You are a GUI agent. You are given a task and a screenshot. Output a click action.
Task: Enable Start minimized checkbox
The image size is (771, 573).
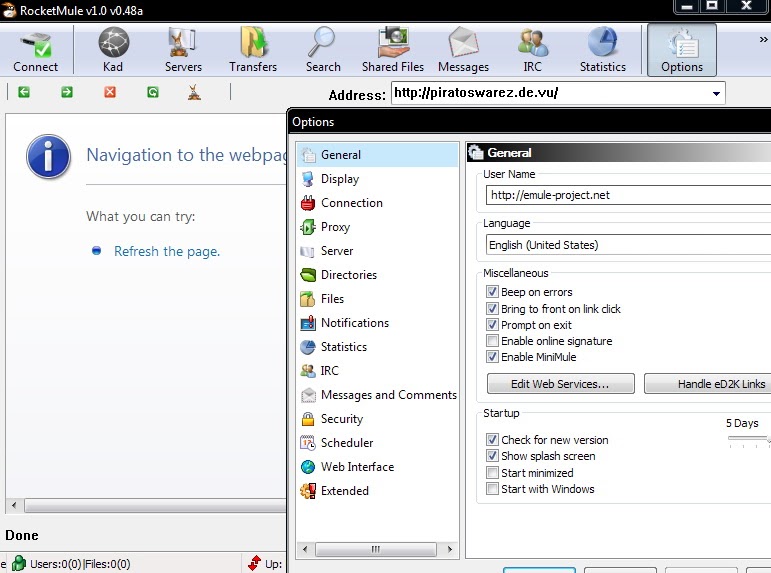tap(492, 473)
